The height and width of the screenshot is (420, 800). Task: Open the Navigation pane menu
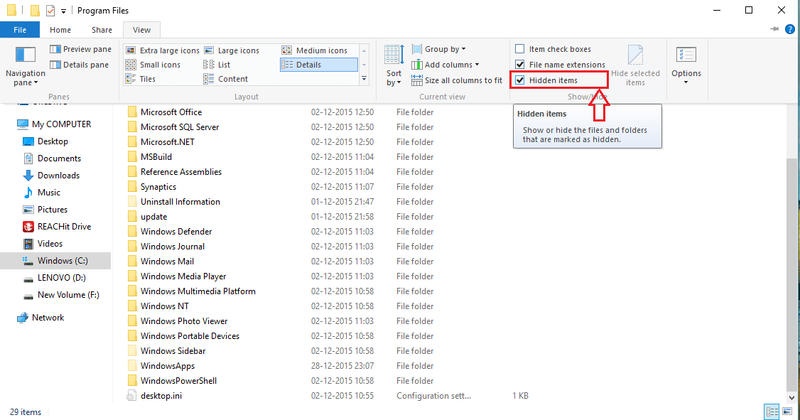tap(25, 67)
